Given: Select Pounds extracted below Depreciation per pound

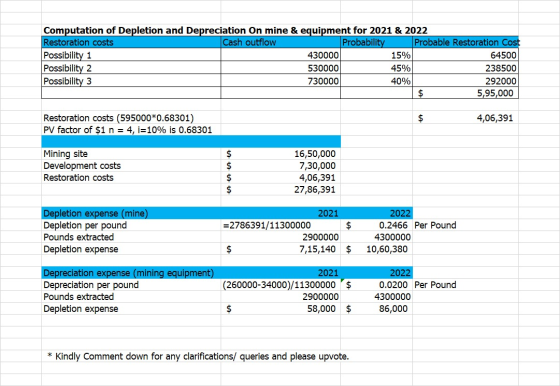Looking at the screenshot, I should [x=79, y=297].
